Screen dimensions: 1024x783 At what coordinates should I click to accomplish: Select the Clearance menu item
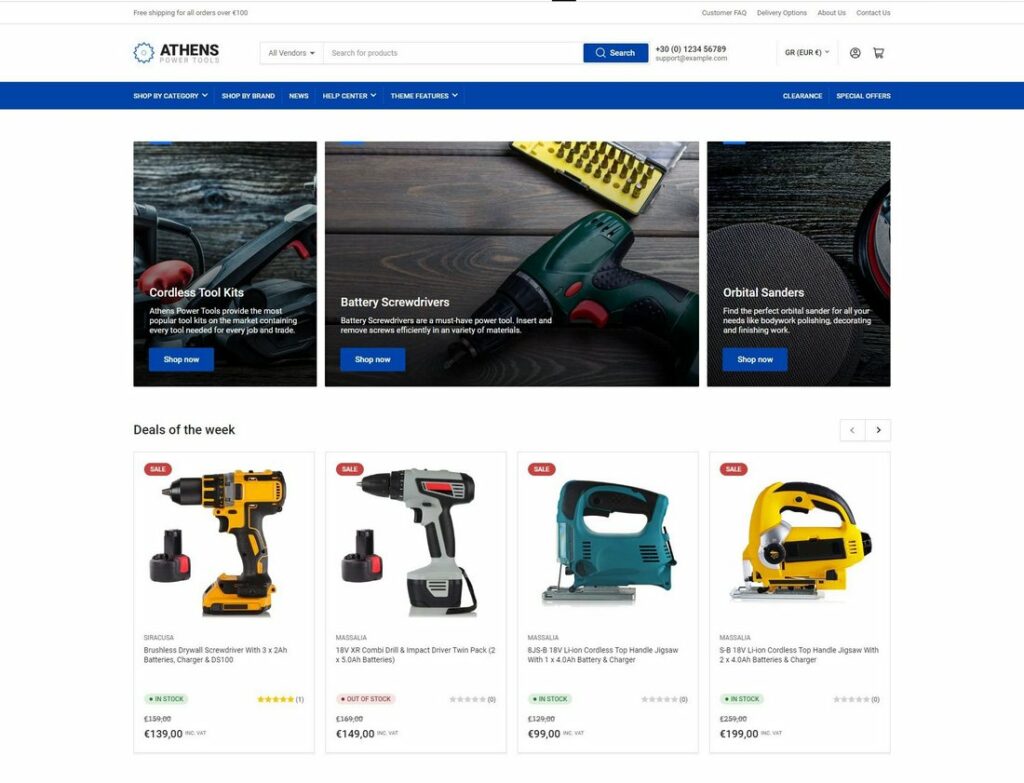point(802,96)
